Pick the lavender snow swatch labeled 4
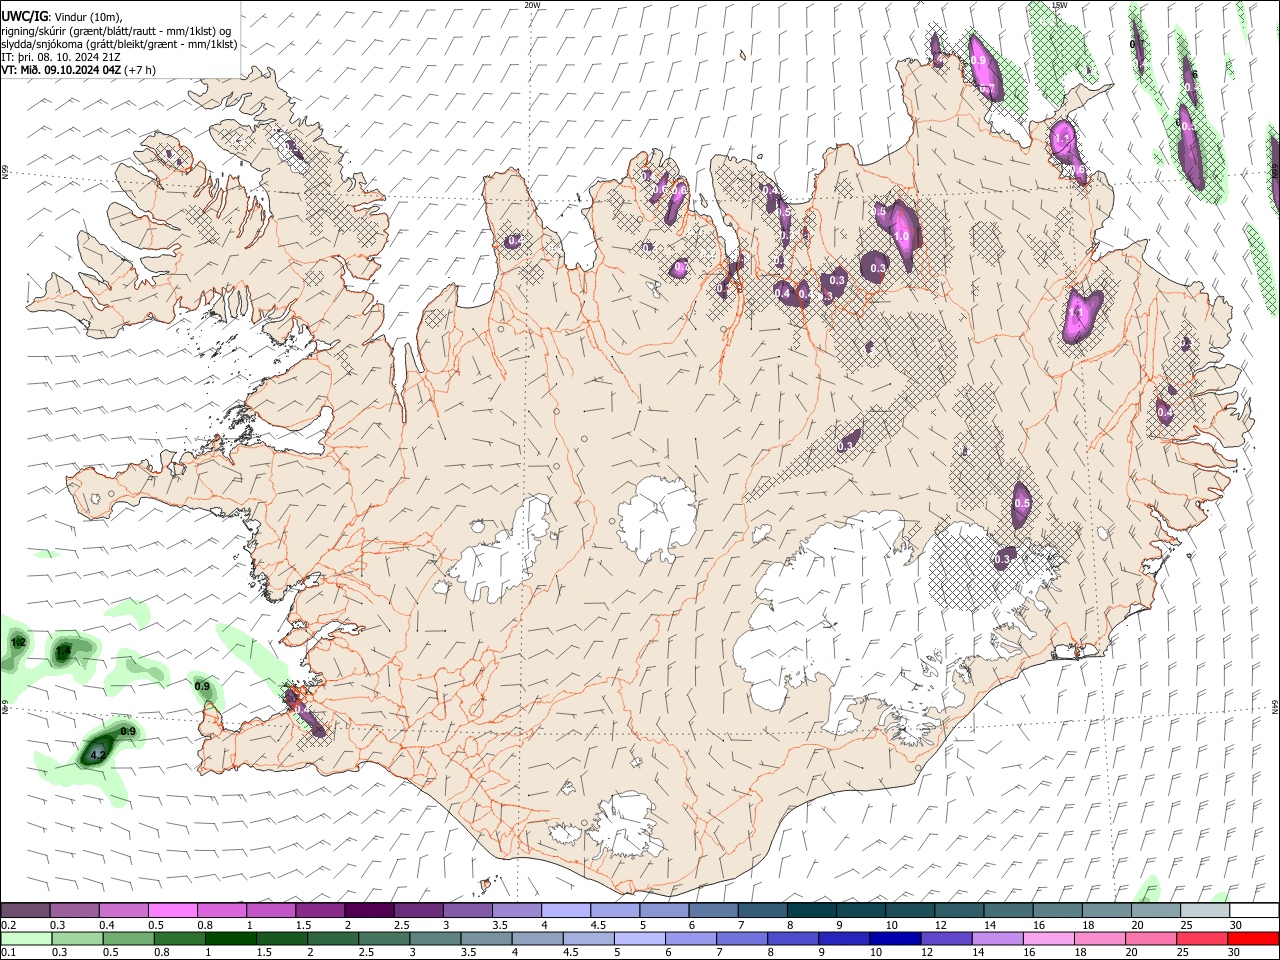This screenshot has width=1280, height=960. click(566, 910)
